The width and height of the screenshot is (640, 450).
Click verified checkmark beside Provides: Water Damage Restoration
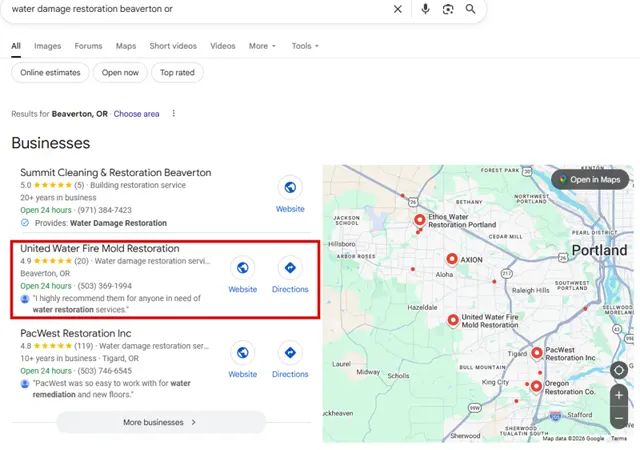tap(25, 223)
